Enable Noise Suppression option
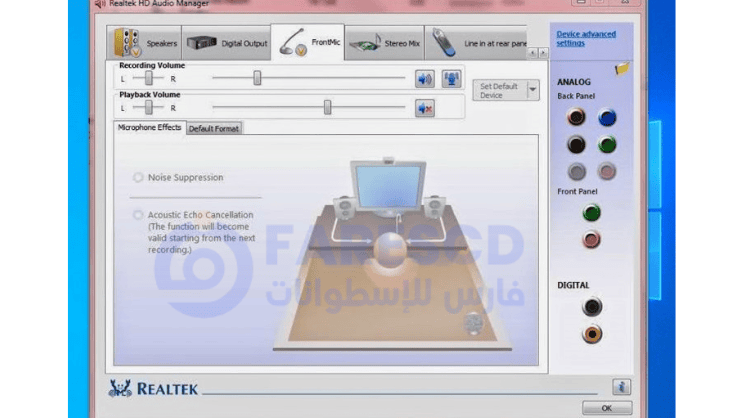The image size is (743, 418). coord(138,178)
